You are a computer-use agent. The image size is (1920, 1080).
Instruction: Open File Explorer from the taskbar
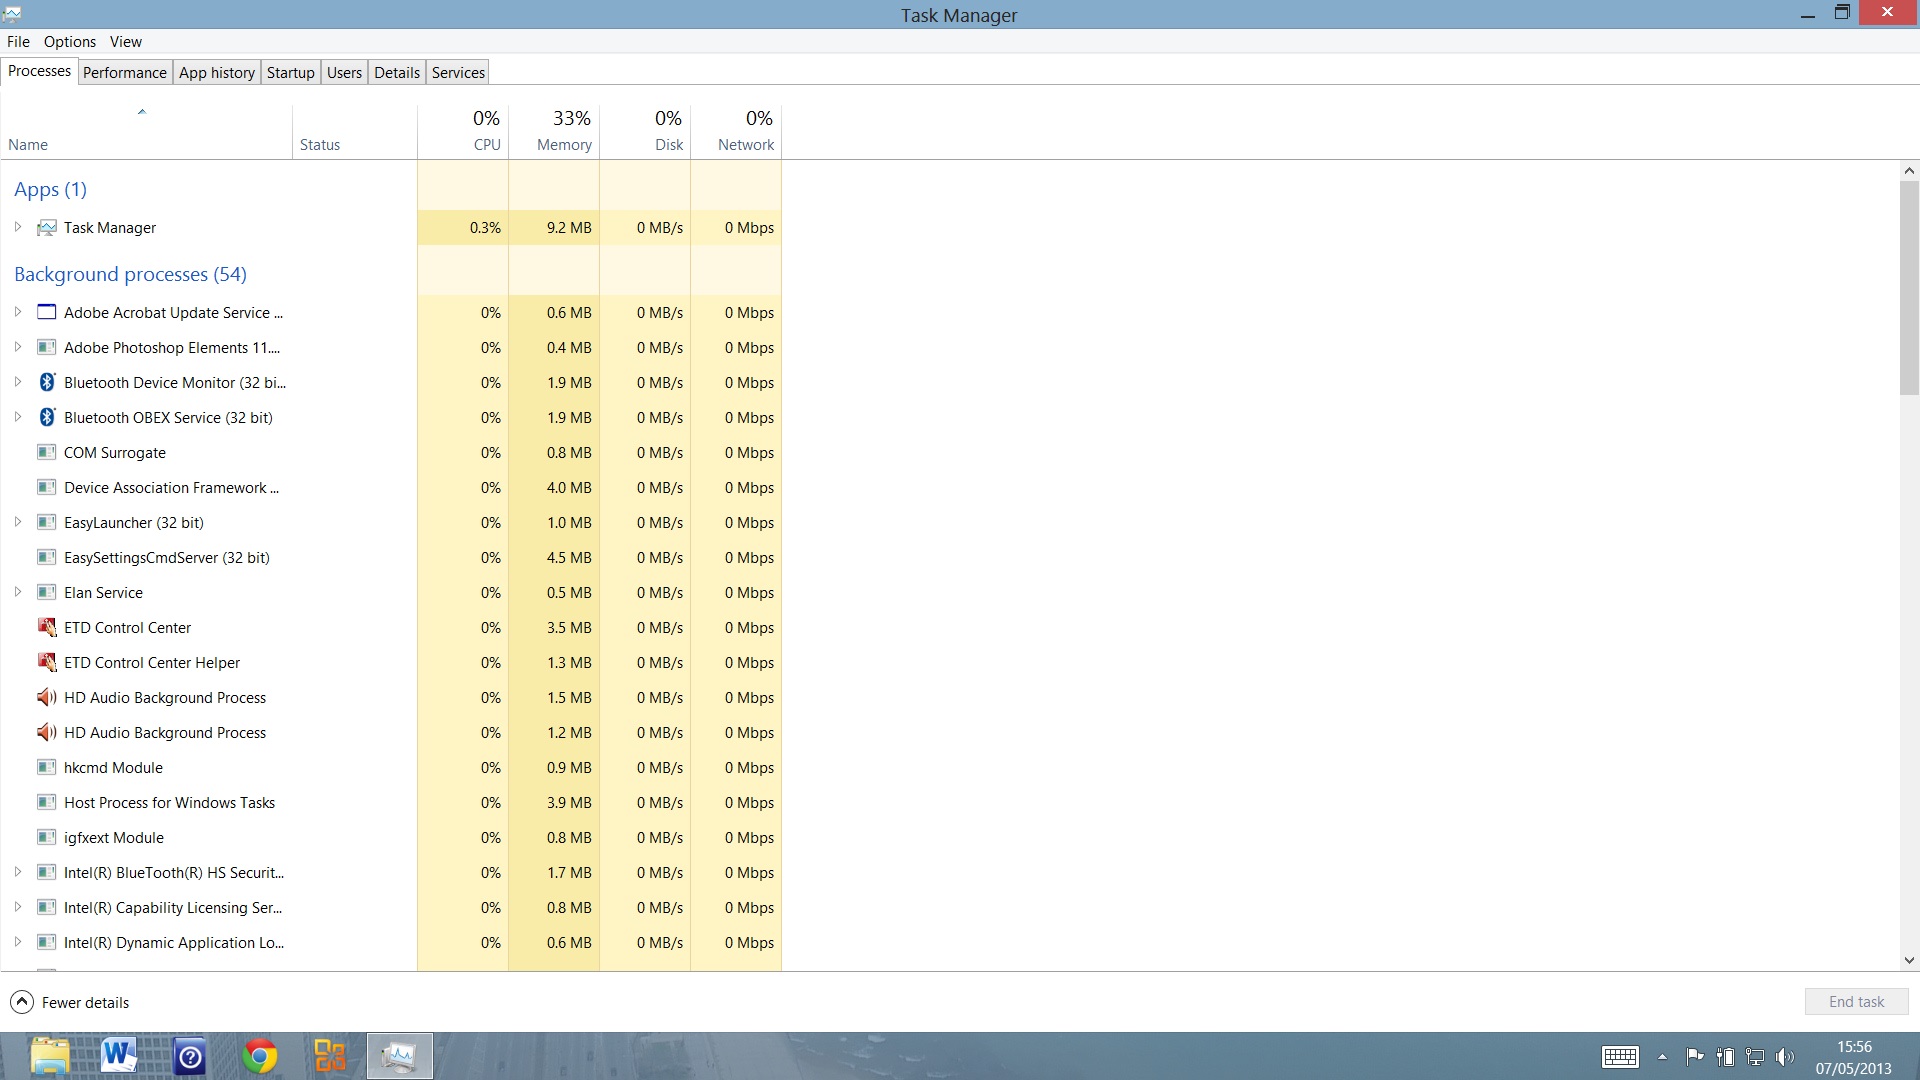(50, 1056)
